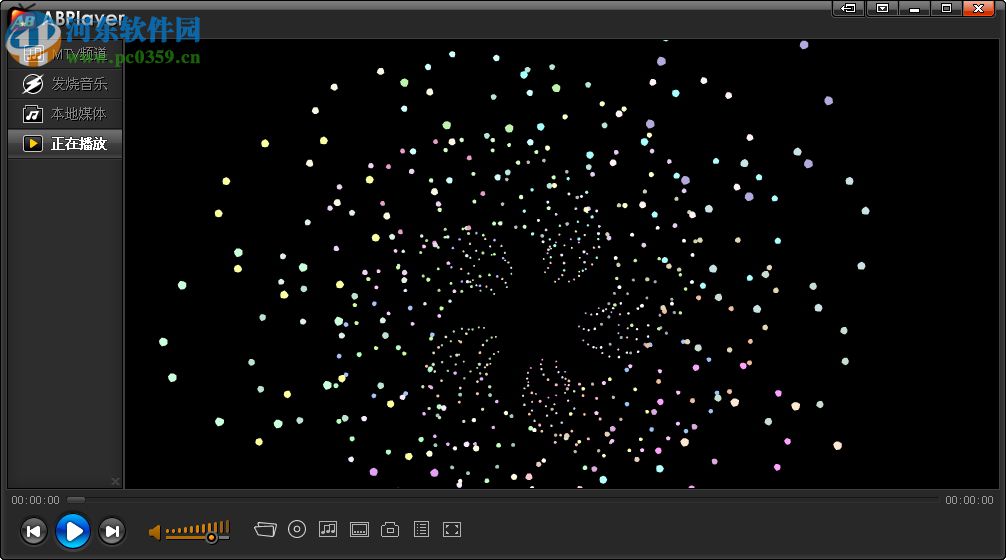Screen dimensions: 1006x560
Task: Minimize the ABPlayer window
Action: (x=914, y=8)
